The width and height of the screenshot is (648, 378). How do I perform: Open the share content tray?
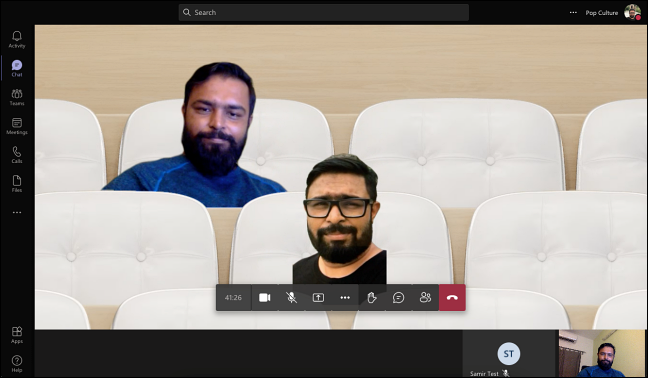[x=318, y=297]
